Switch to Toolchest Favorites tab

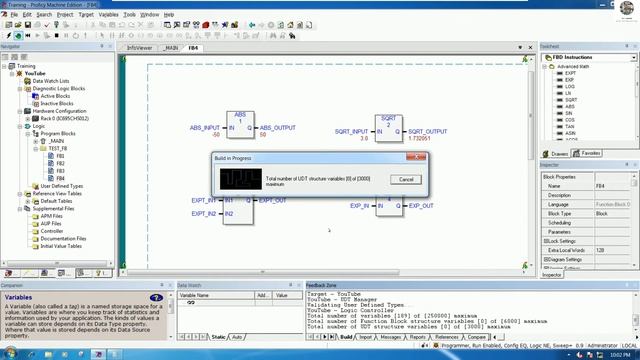click(587, 153)
